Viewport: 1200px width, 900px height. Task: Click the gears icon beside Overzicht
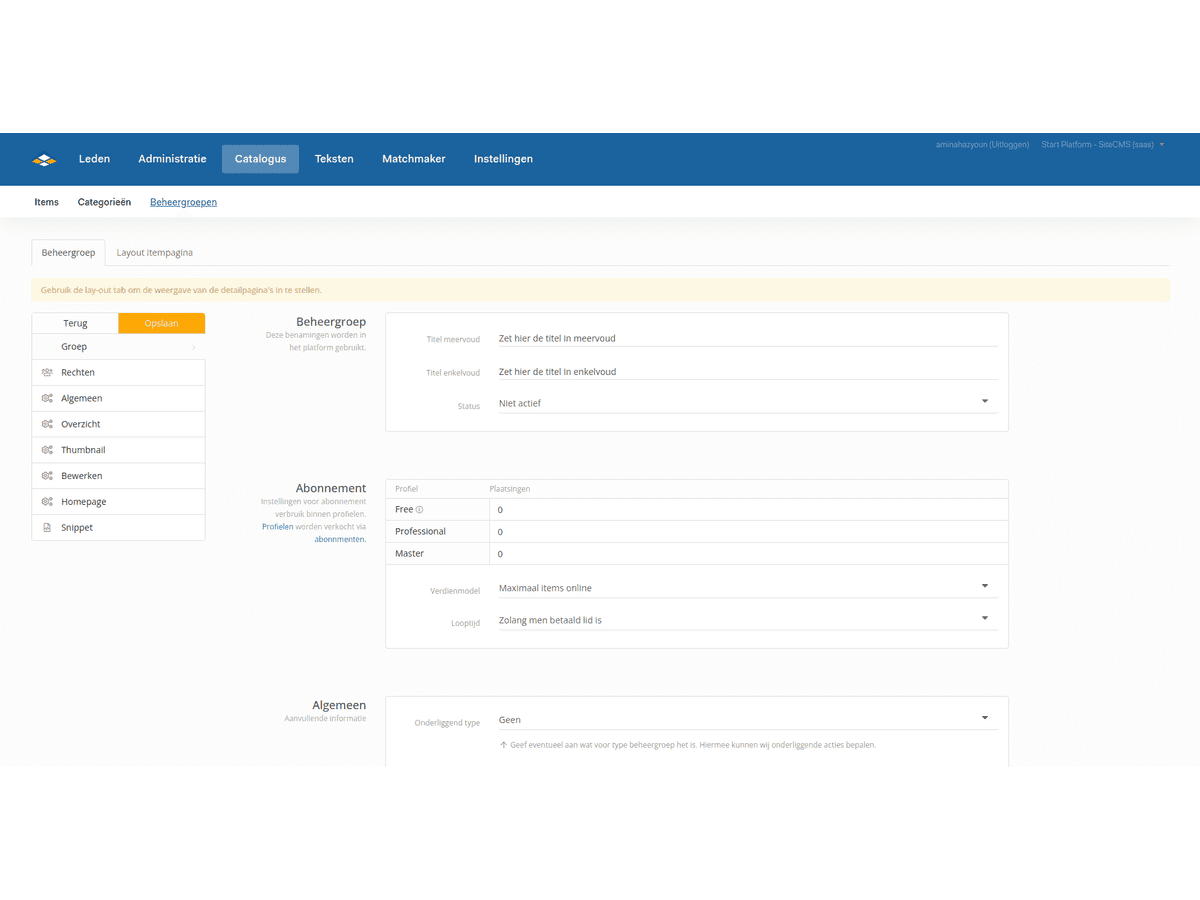tap(47, 424)
